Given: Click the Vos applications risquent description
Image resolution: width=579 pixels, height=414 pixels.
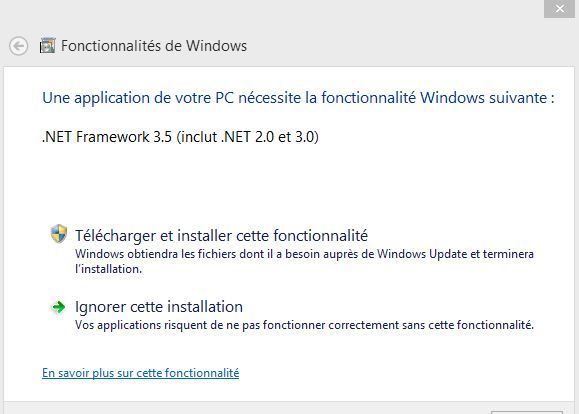Looking at the screenshot, I should tap(304, 325).
